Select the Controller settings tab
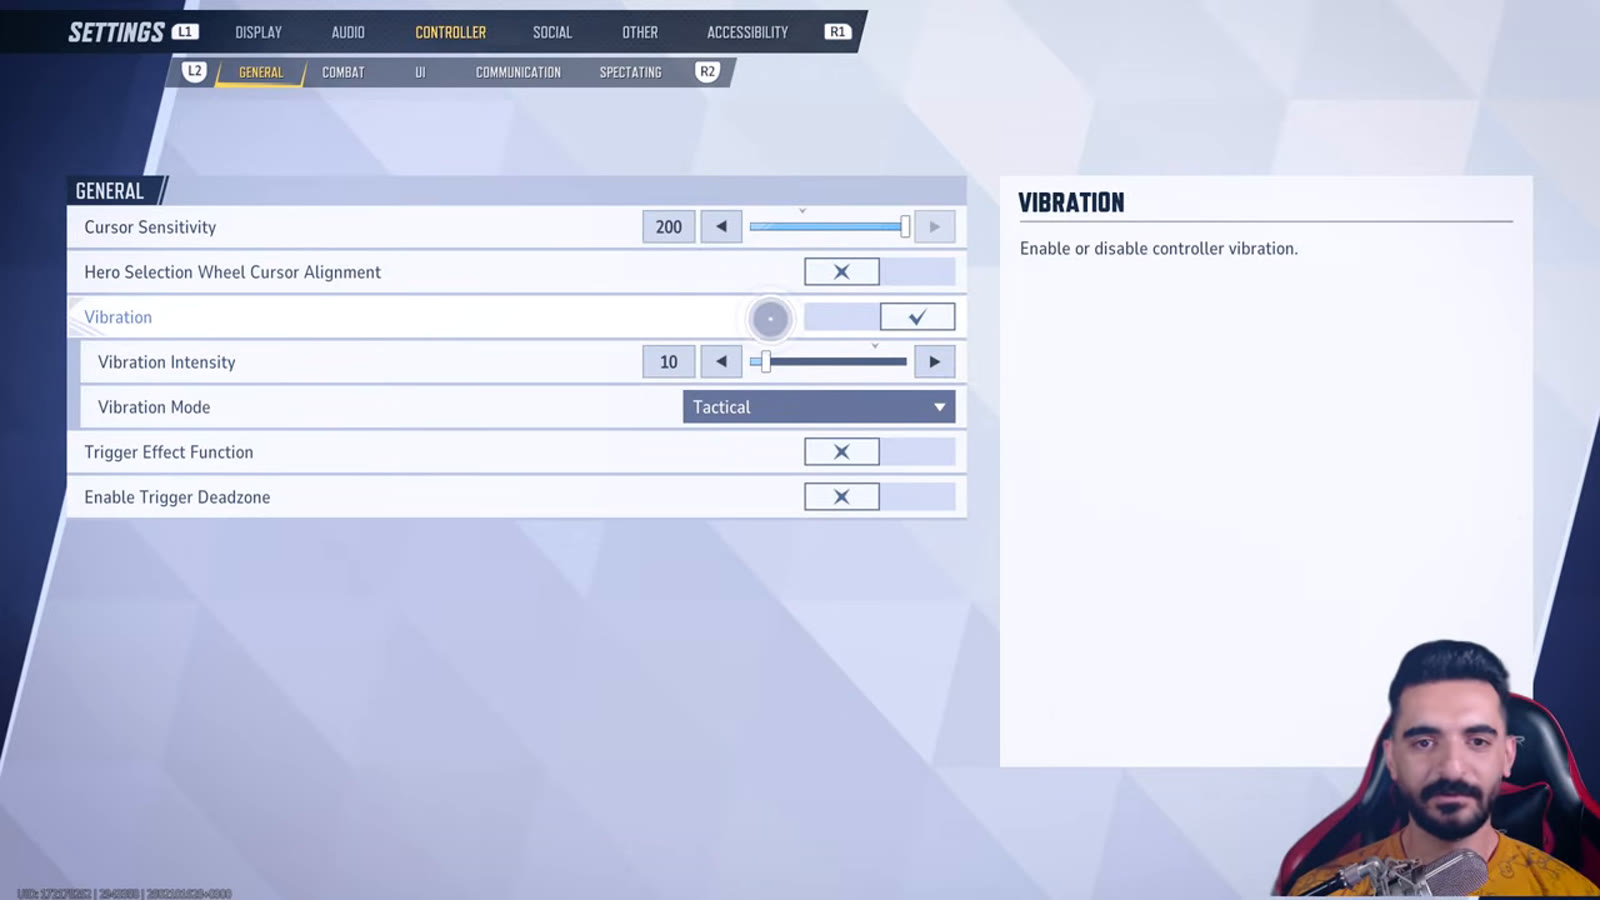1600x900 pixels. [x=451, y=32]
